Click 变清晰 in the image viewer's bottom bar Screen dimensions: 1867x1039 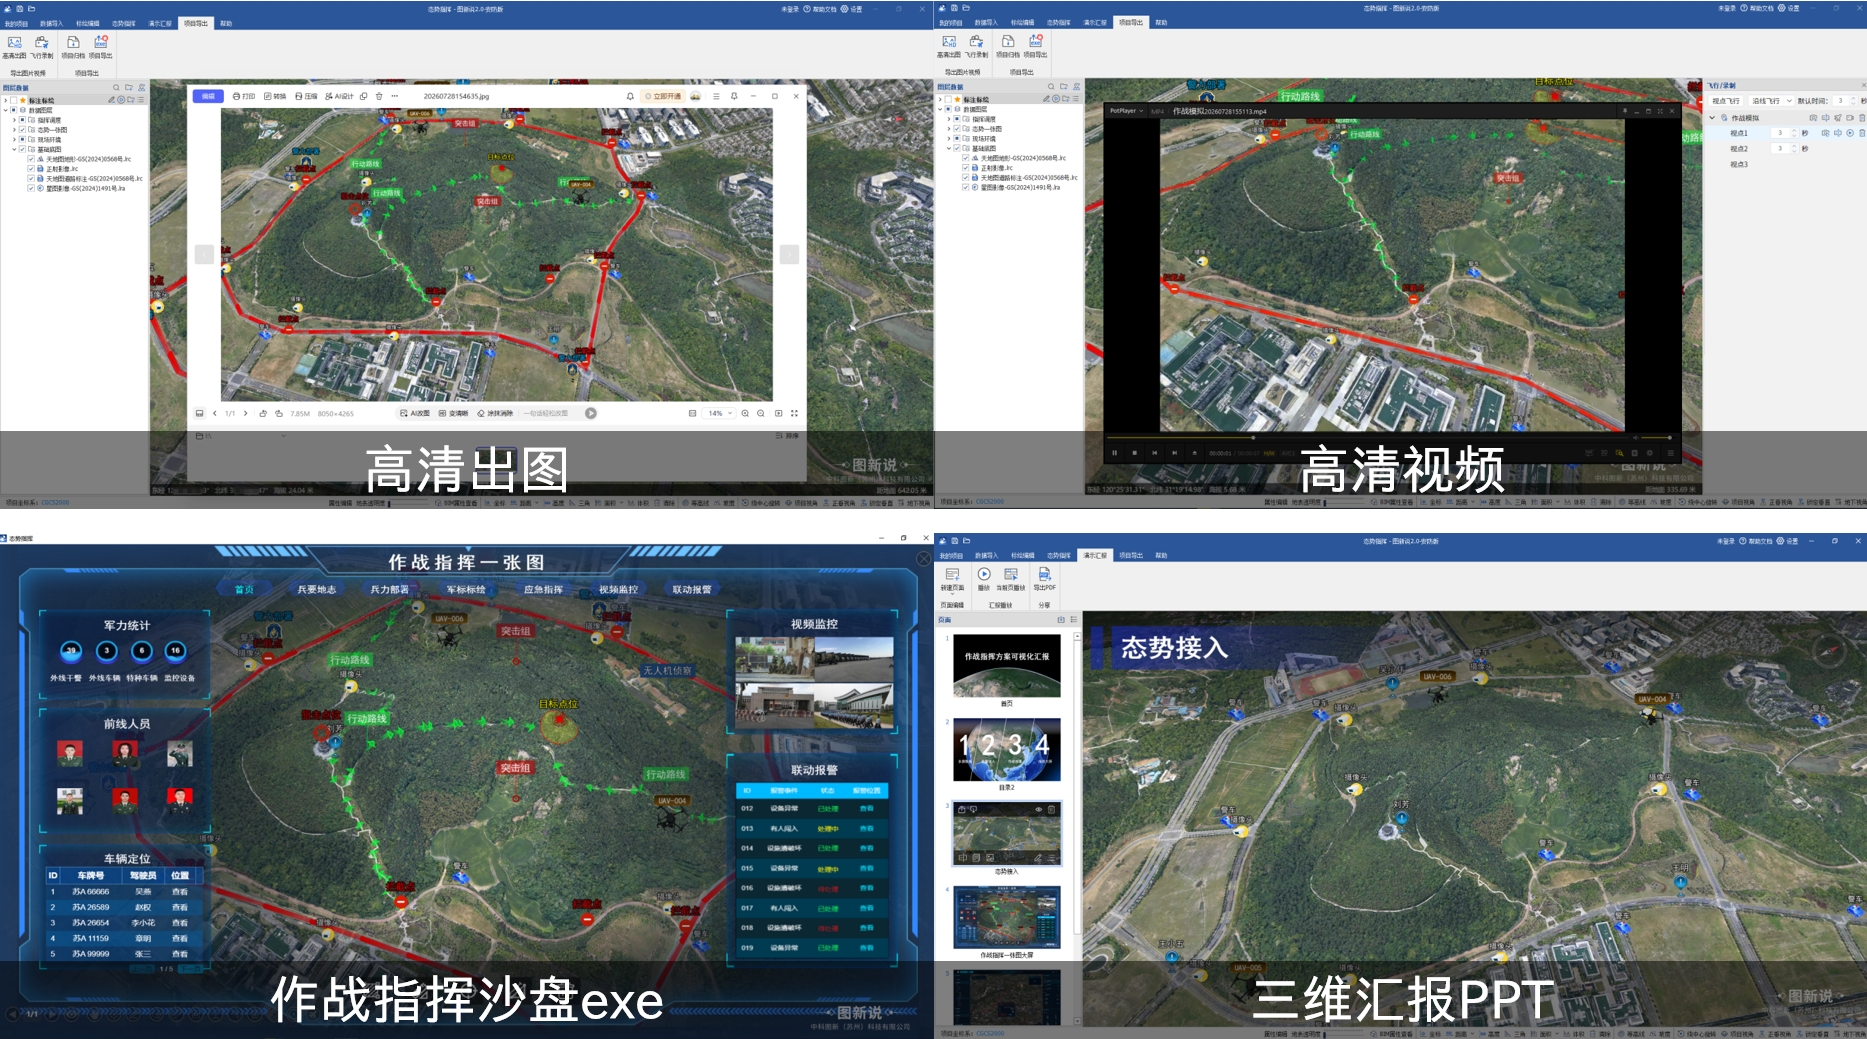(454, 413)
